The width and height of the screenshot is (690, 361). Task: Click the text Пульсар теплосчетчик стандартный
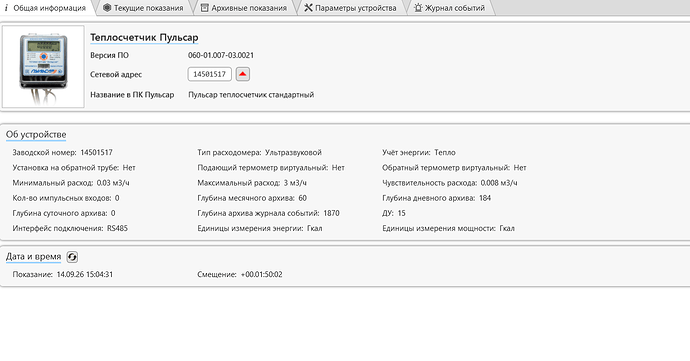pyautogui.click(x=251, y=95)
